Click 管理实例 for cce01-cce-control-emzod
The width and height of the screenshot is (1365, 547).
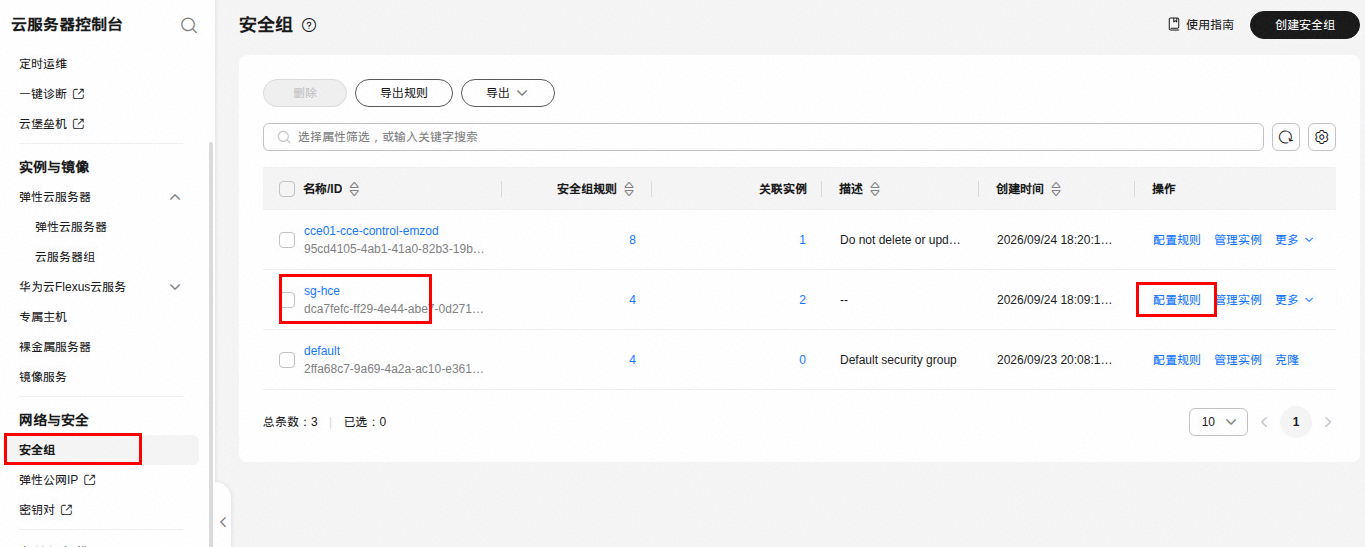pos(1238,240)
